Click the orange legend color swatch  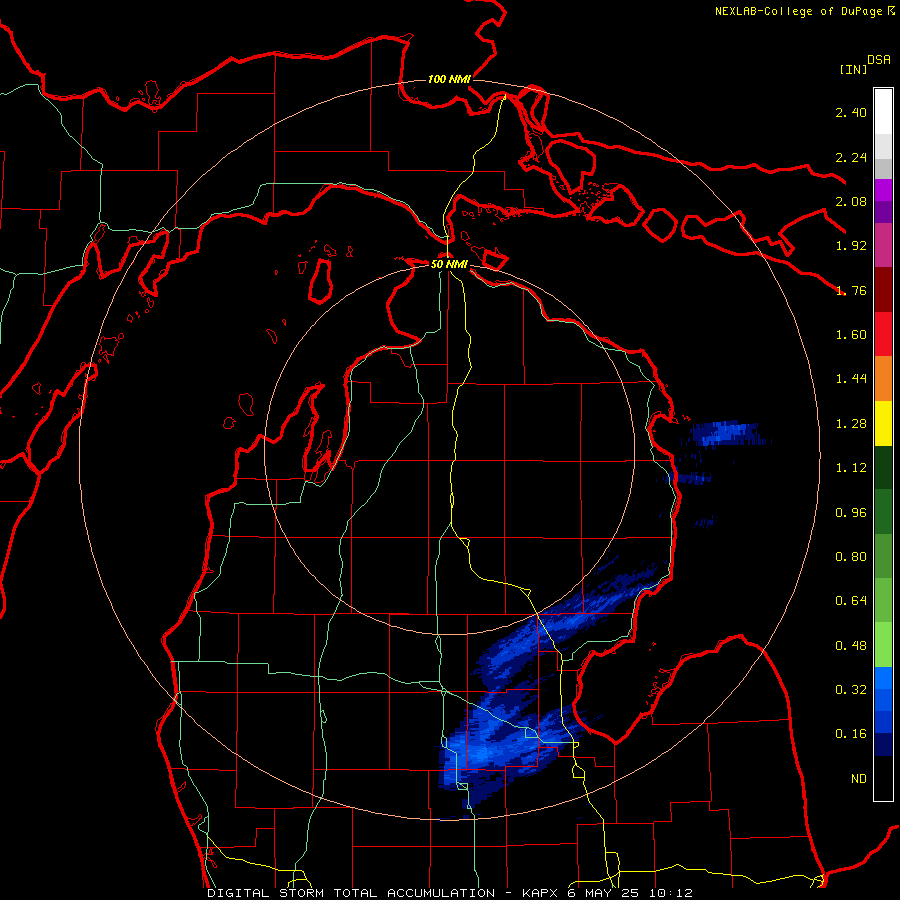(883, 378)
